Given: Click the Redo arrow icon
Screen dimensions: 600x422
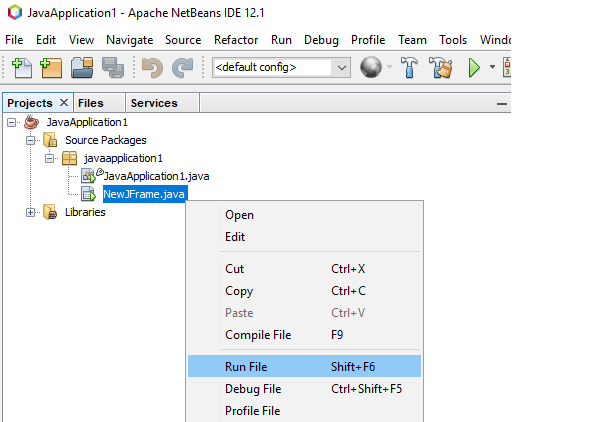Looking at the screenshot, I should coord(182,68).
